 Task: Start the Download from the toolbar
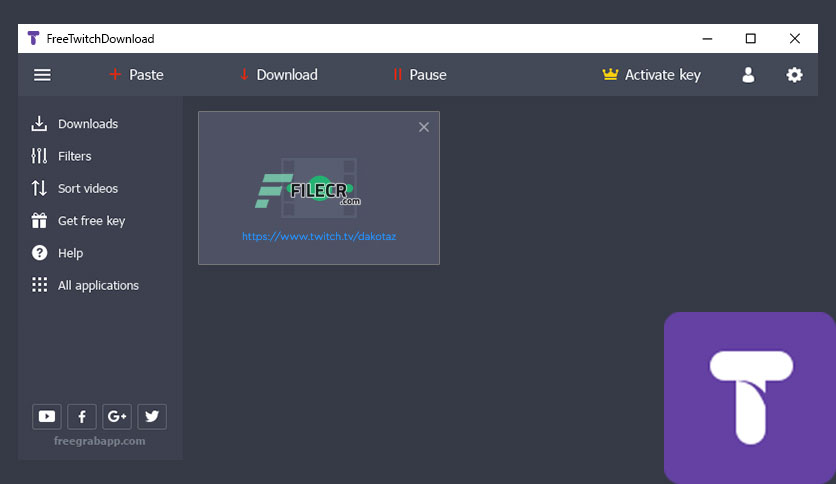279,75
